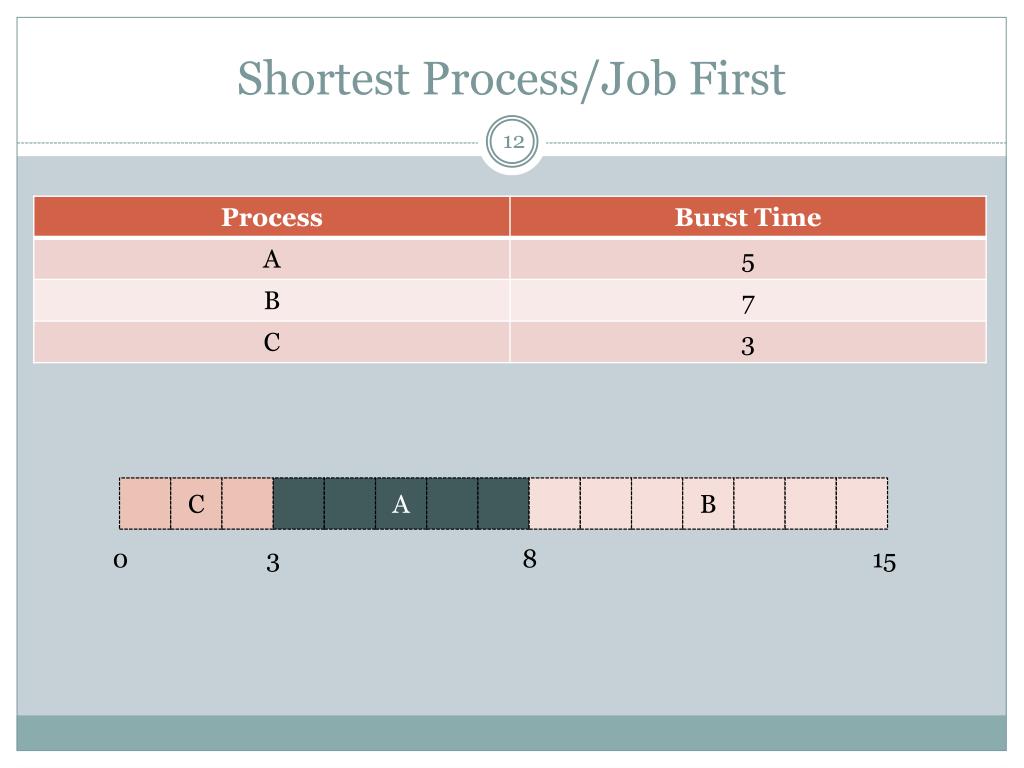Click the slide title 'Shortest Process/Job First'
This screenshot has height=768, width=1024.
click(511, 79)
